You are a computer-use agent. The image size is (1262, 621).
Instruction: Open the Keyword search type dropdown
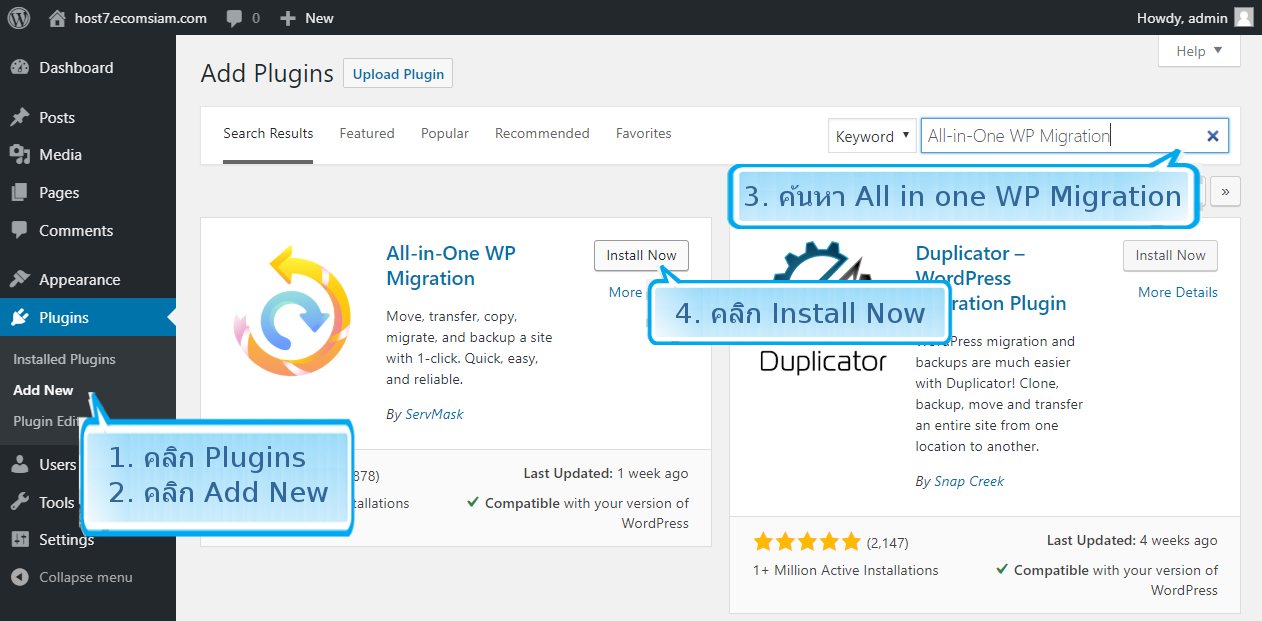872,136
